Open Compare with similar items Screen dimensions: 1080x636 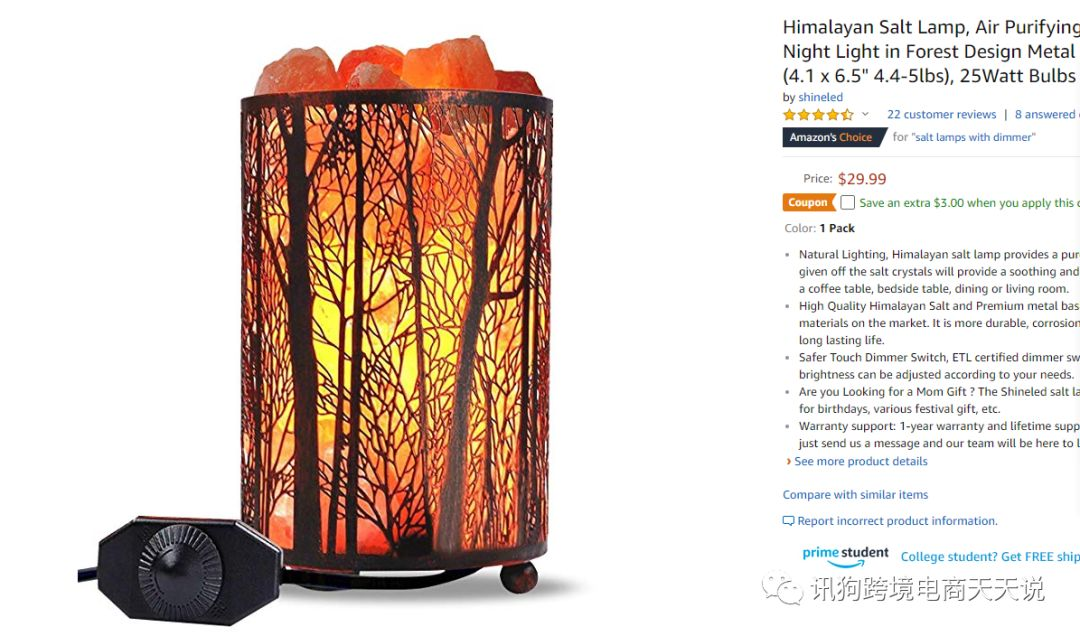pos(855,495)
